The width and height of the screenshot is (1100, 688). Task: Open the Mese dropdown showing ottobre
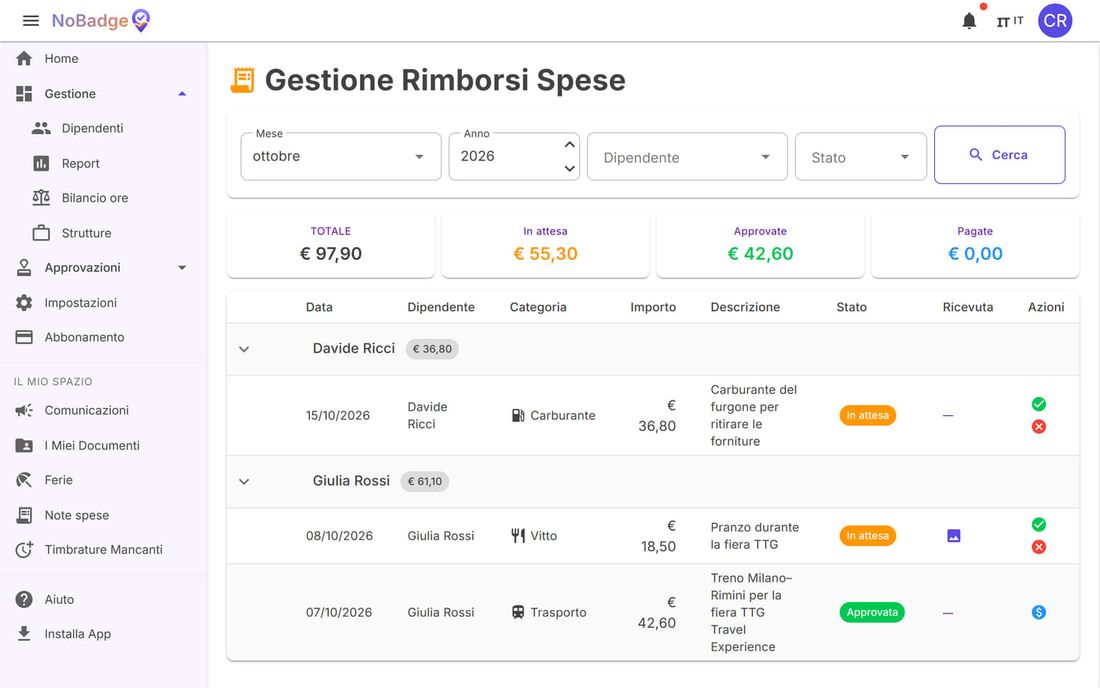point(341,156)
